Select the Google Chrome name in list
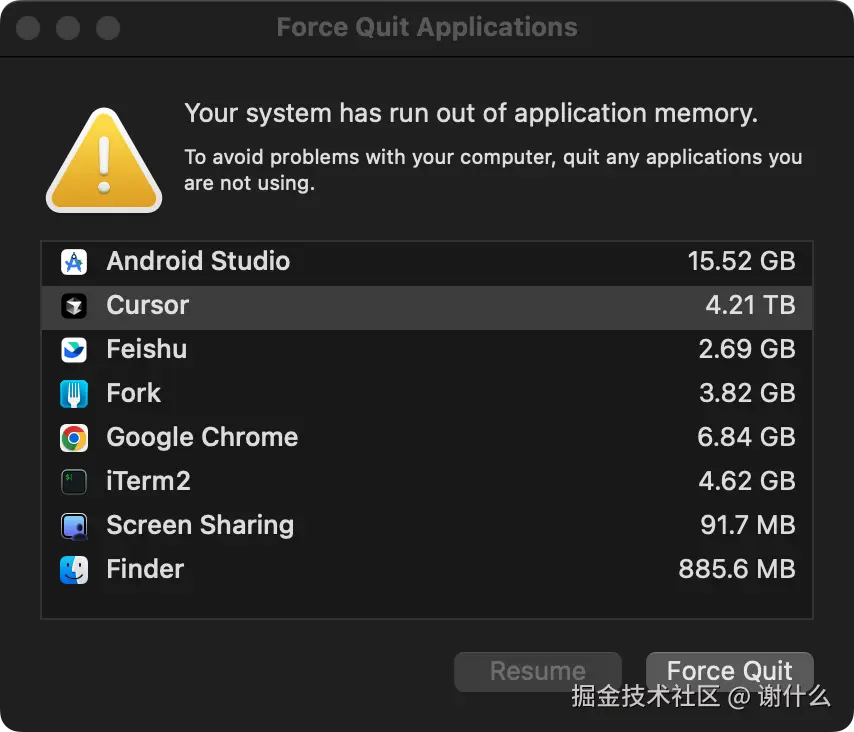This screenshot has height=732, width=854. 202,438
